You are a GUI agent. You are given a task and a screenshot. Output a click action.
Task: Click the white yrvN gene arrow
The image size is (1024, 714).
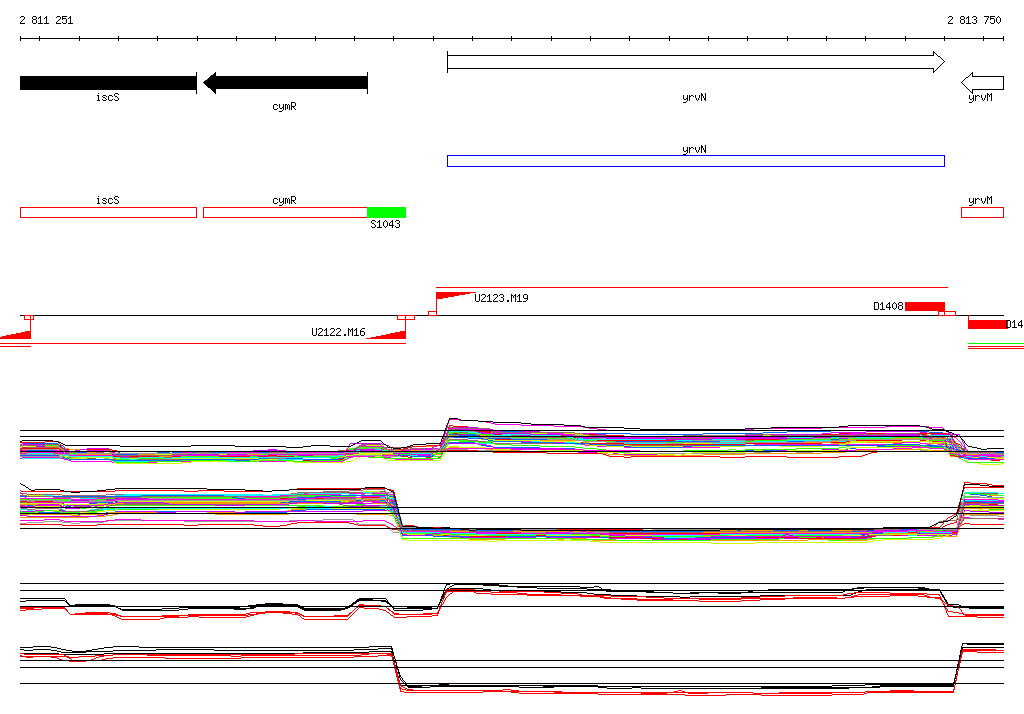click(696, 62)
